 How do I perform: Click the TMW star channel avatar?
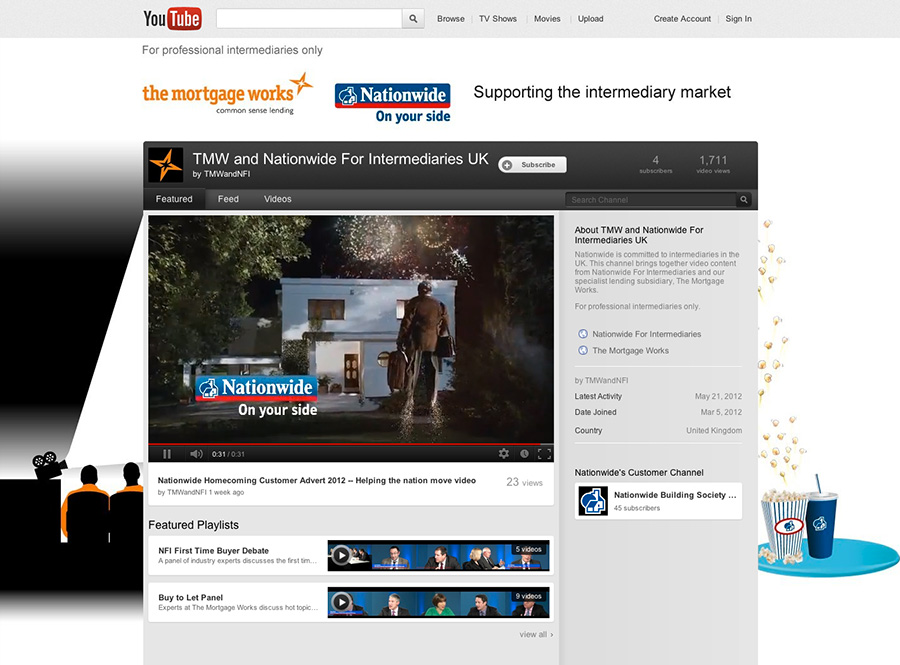(x=166, y=165)
